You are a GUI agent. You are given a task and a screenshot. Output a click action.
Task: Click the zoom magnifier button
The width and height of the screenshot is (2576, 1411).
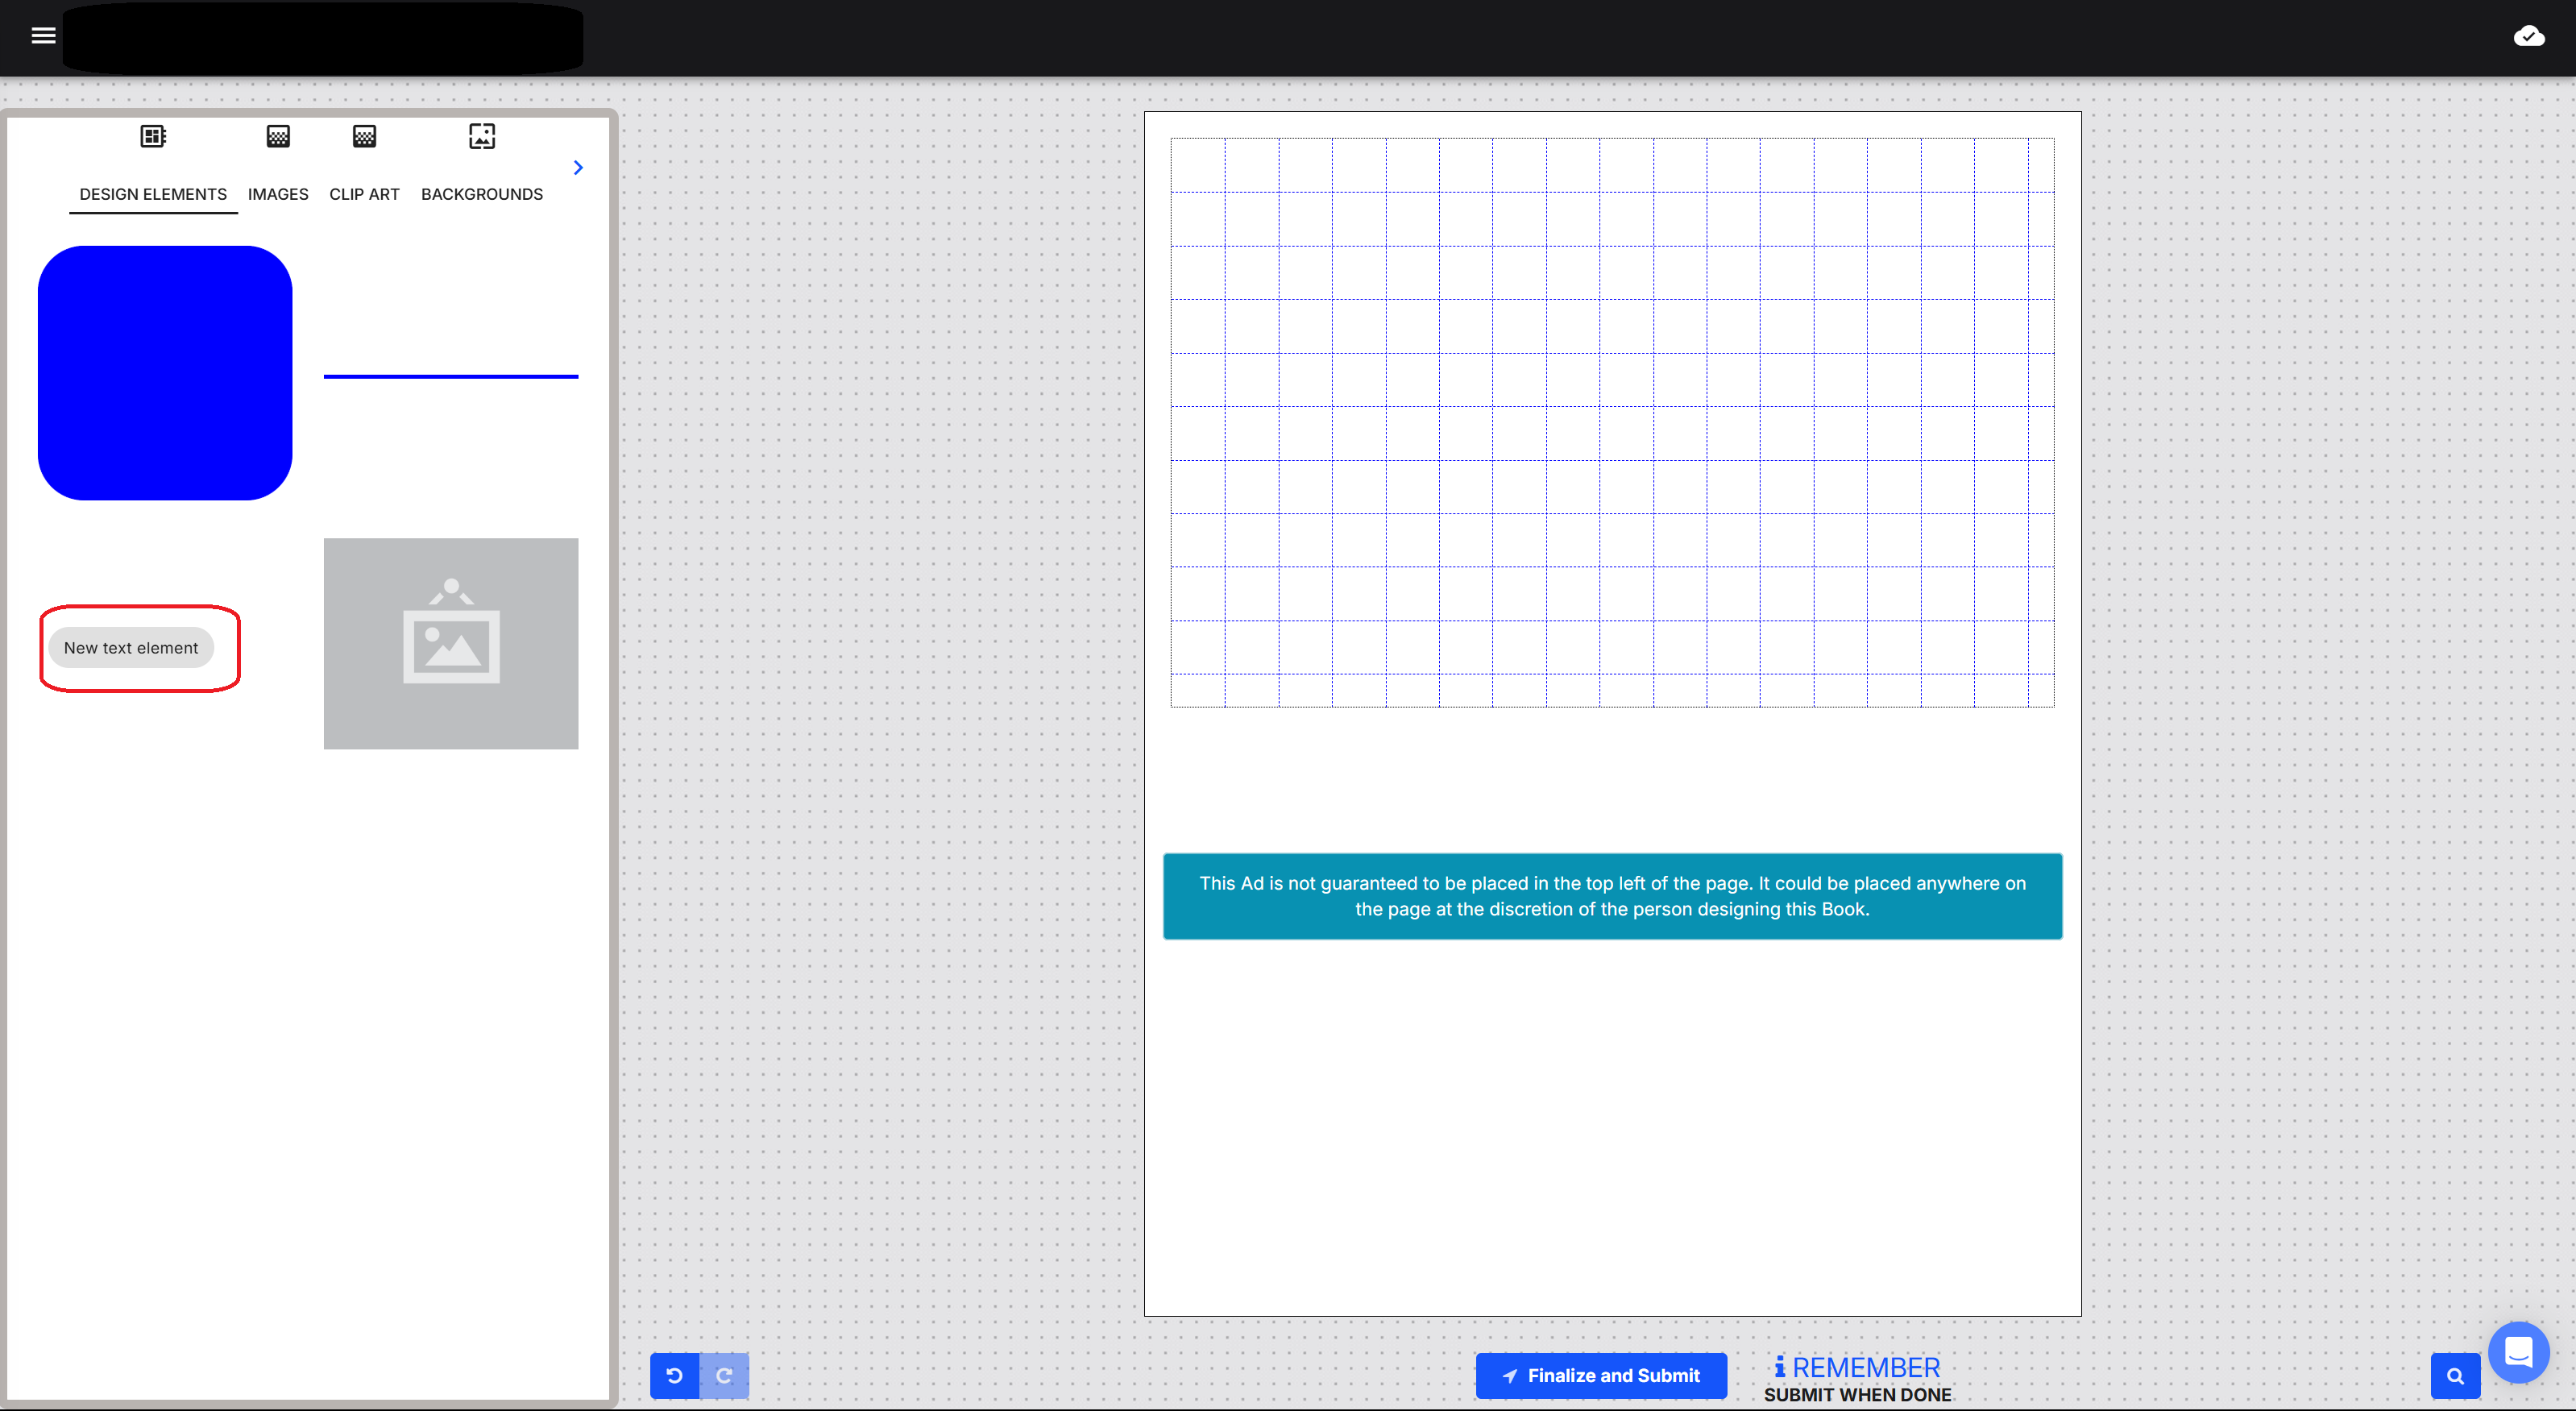(x=2455, y=1376)
